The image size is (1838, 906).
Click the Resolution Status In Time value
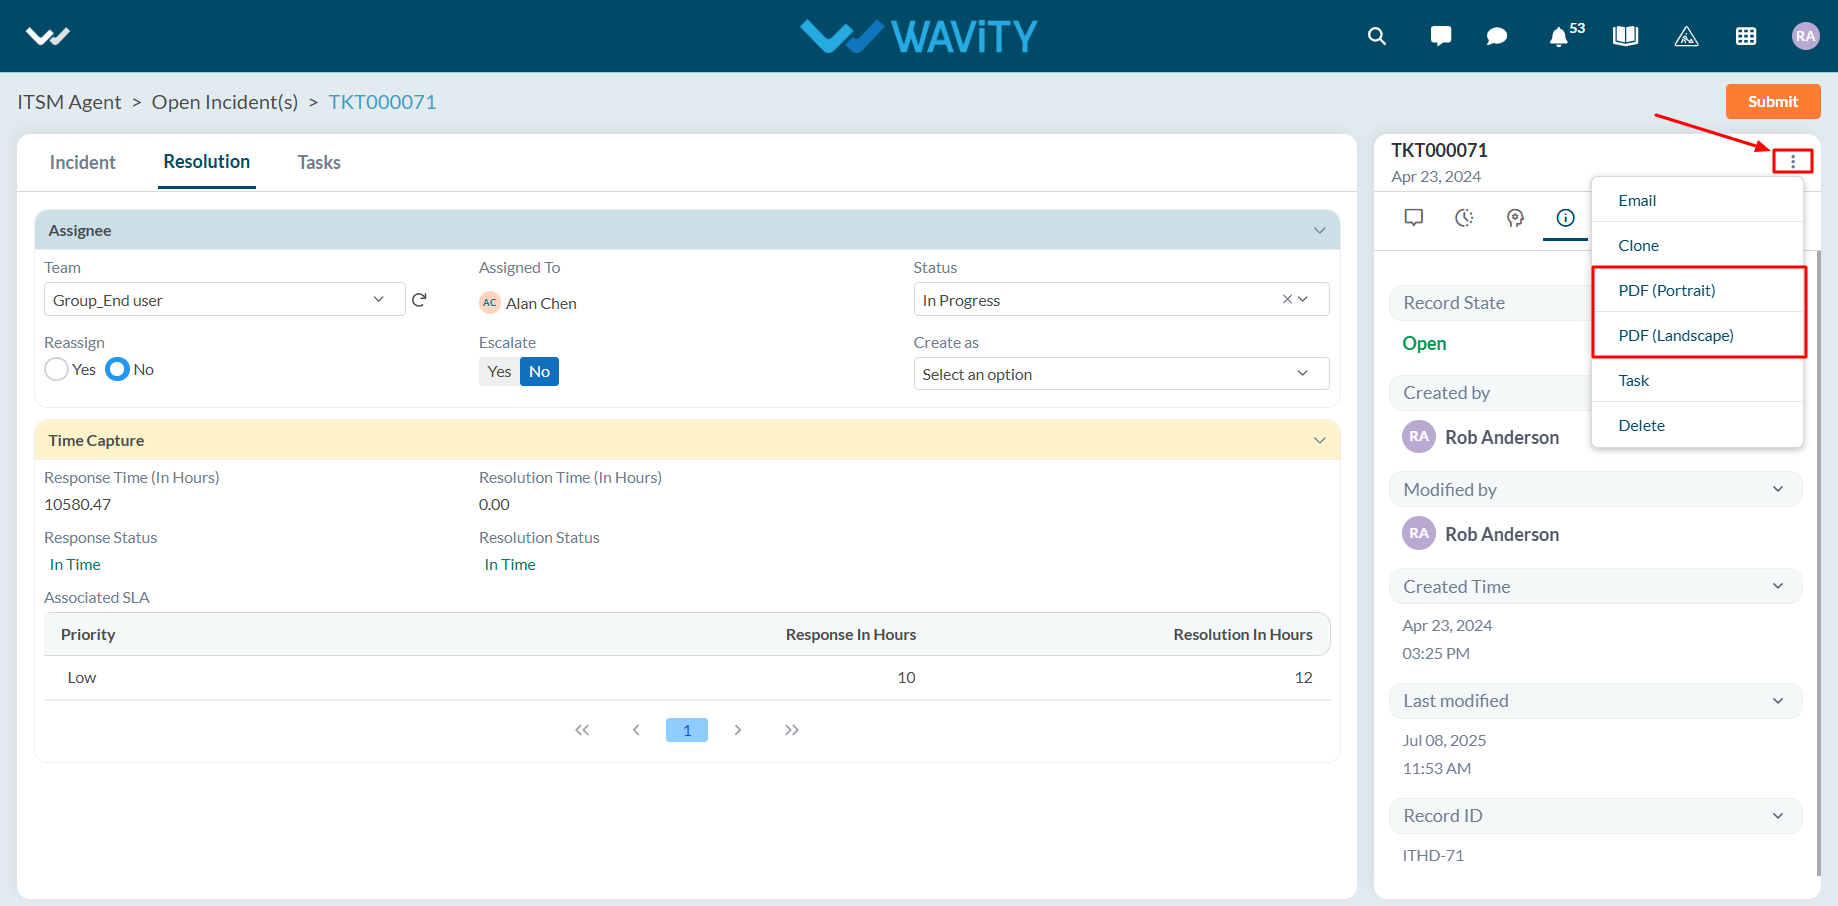tap(510, 564)
